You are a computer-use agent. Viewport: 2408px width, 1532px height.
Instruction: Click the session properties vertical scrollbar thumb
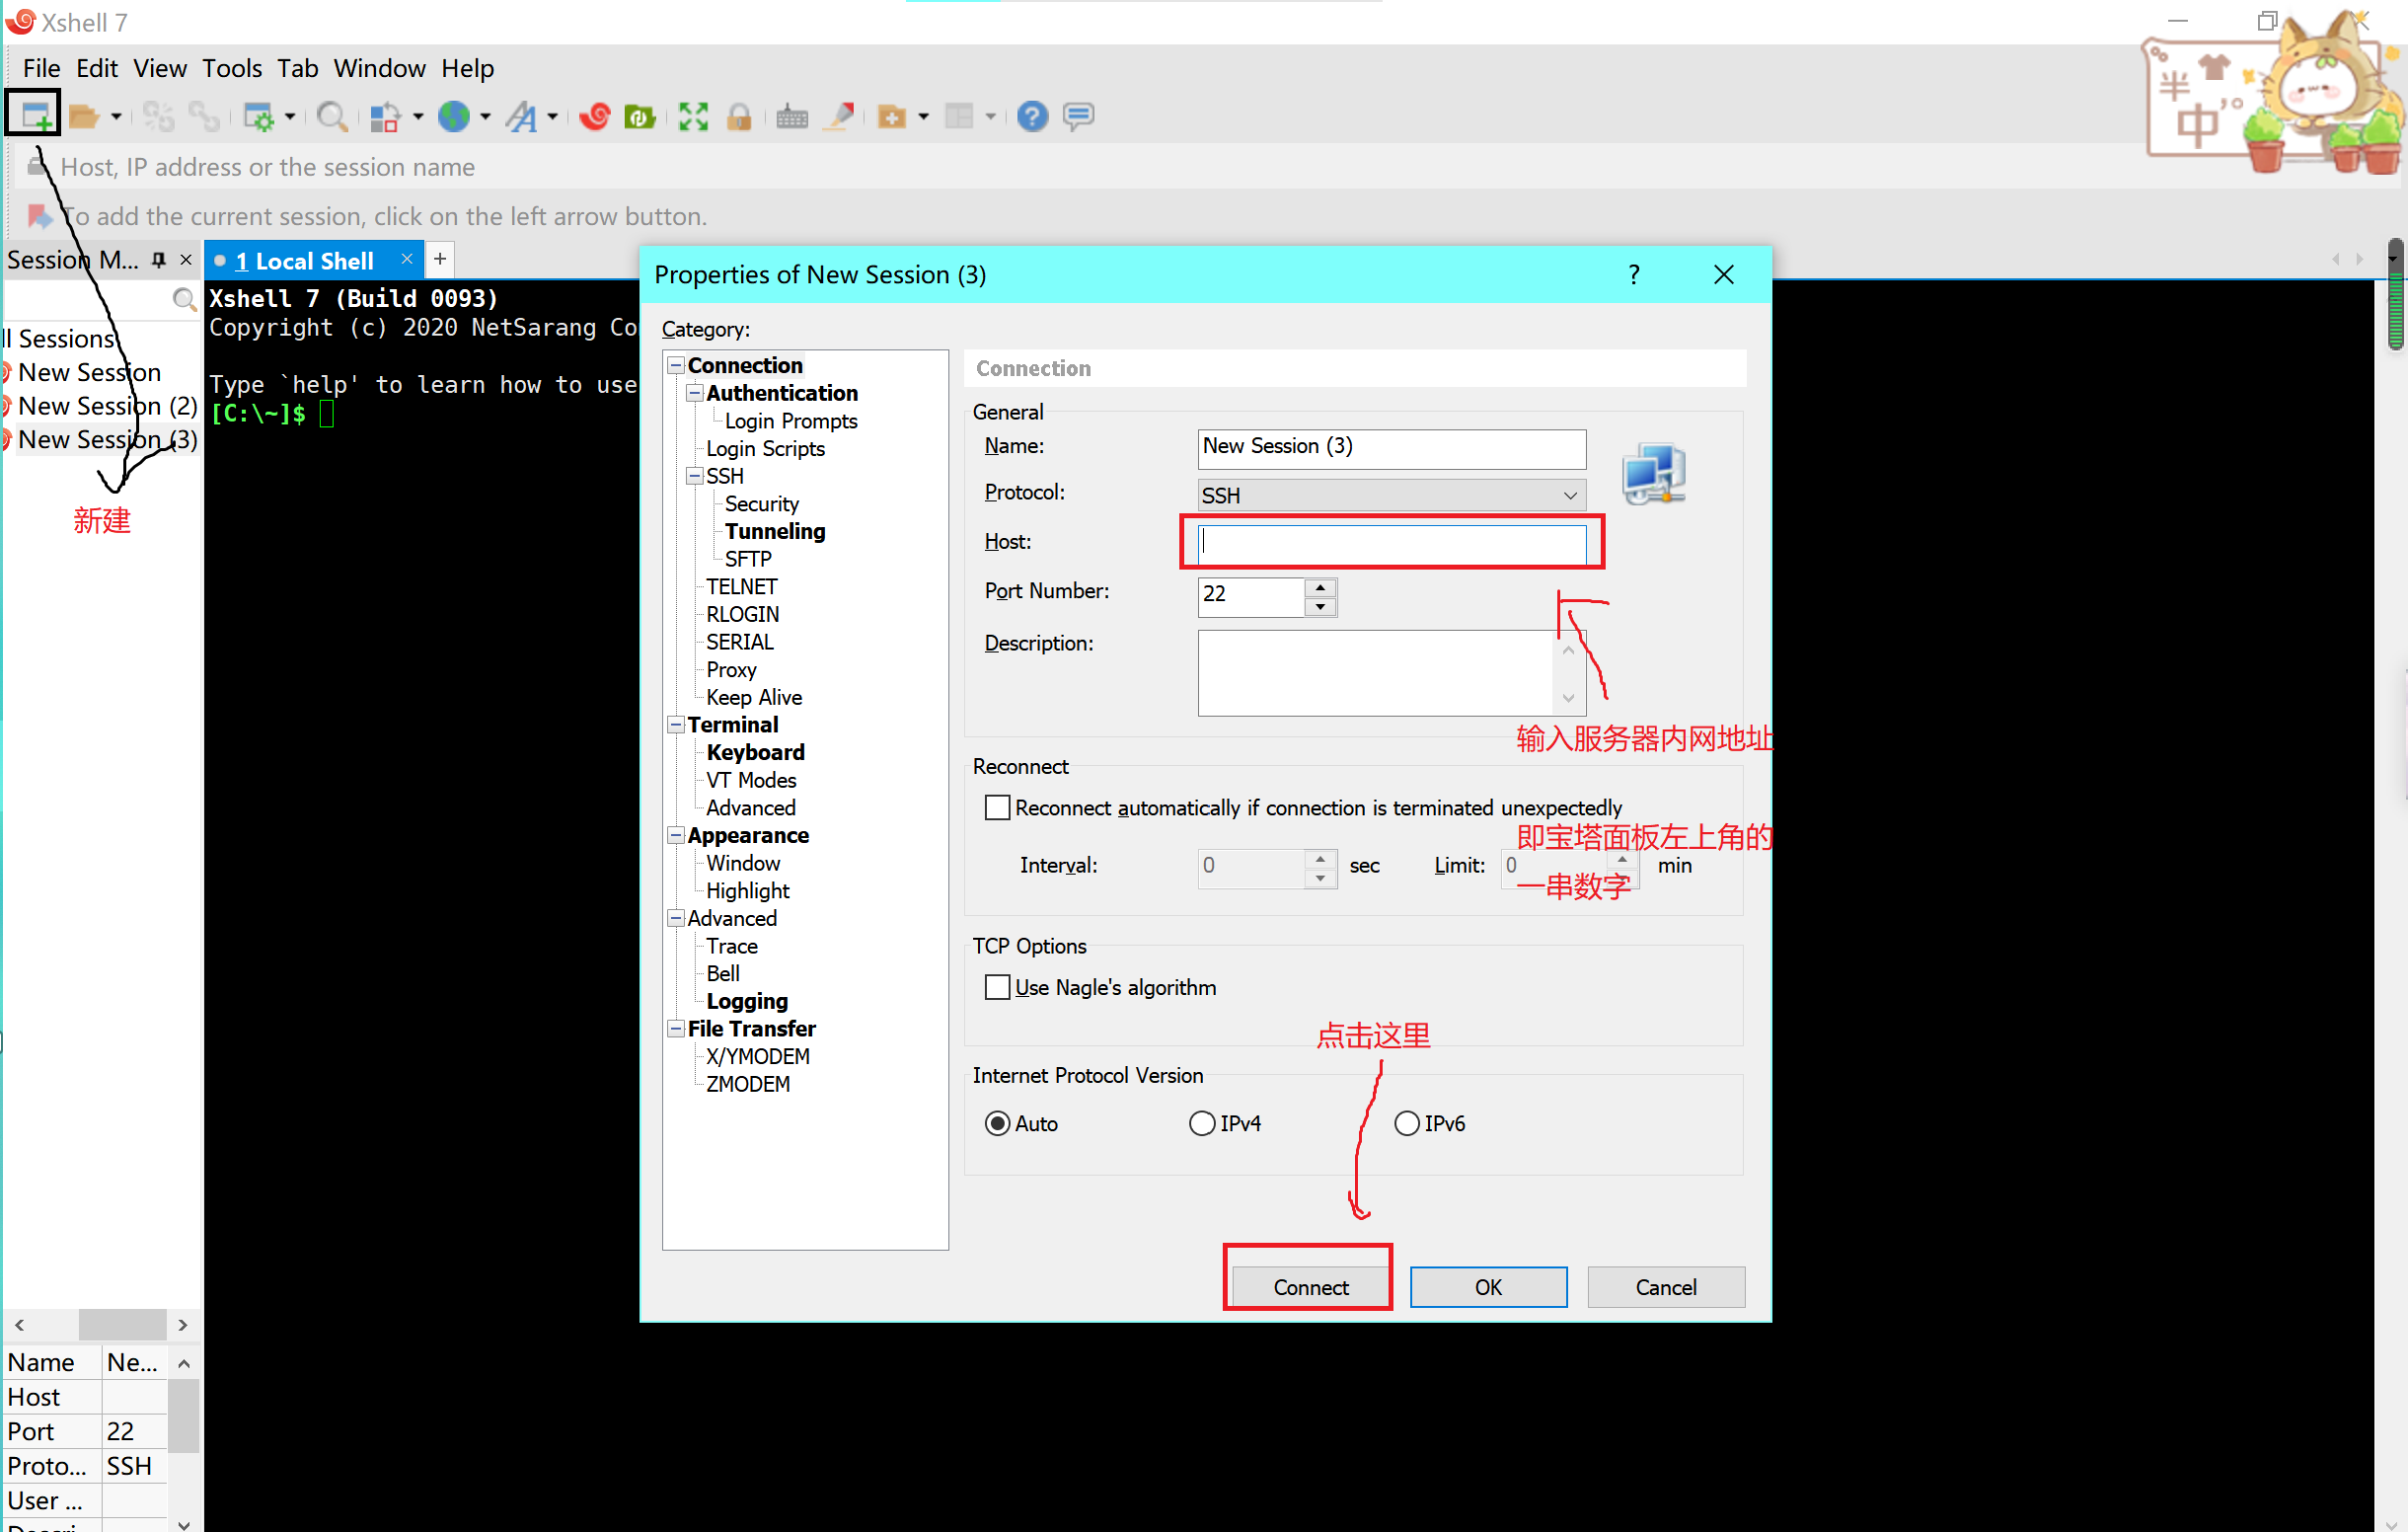(x=183, y=1415)
